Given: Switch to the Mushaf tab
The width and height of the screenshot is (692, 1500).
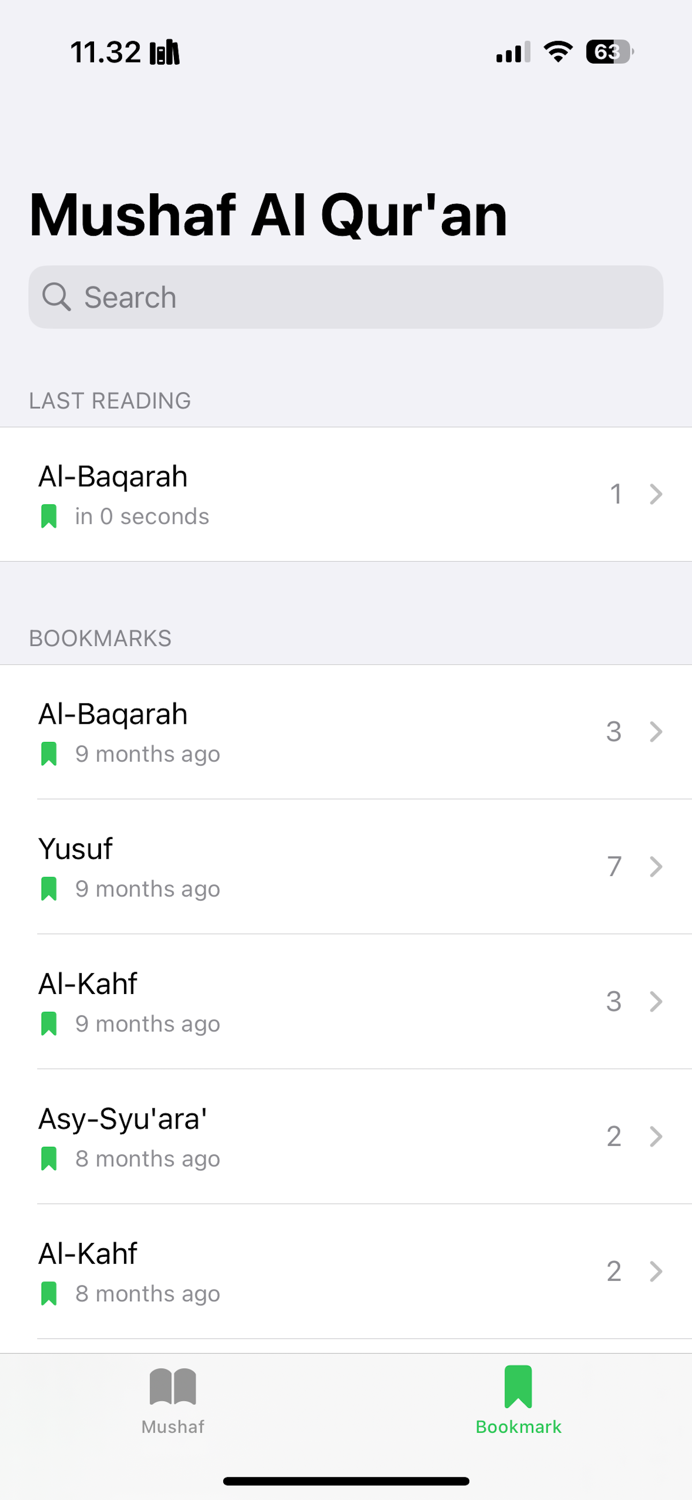Looking at the screenshot, I should click(172, 1398).
